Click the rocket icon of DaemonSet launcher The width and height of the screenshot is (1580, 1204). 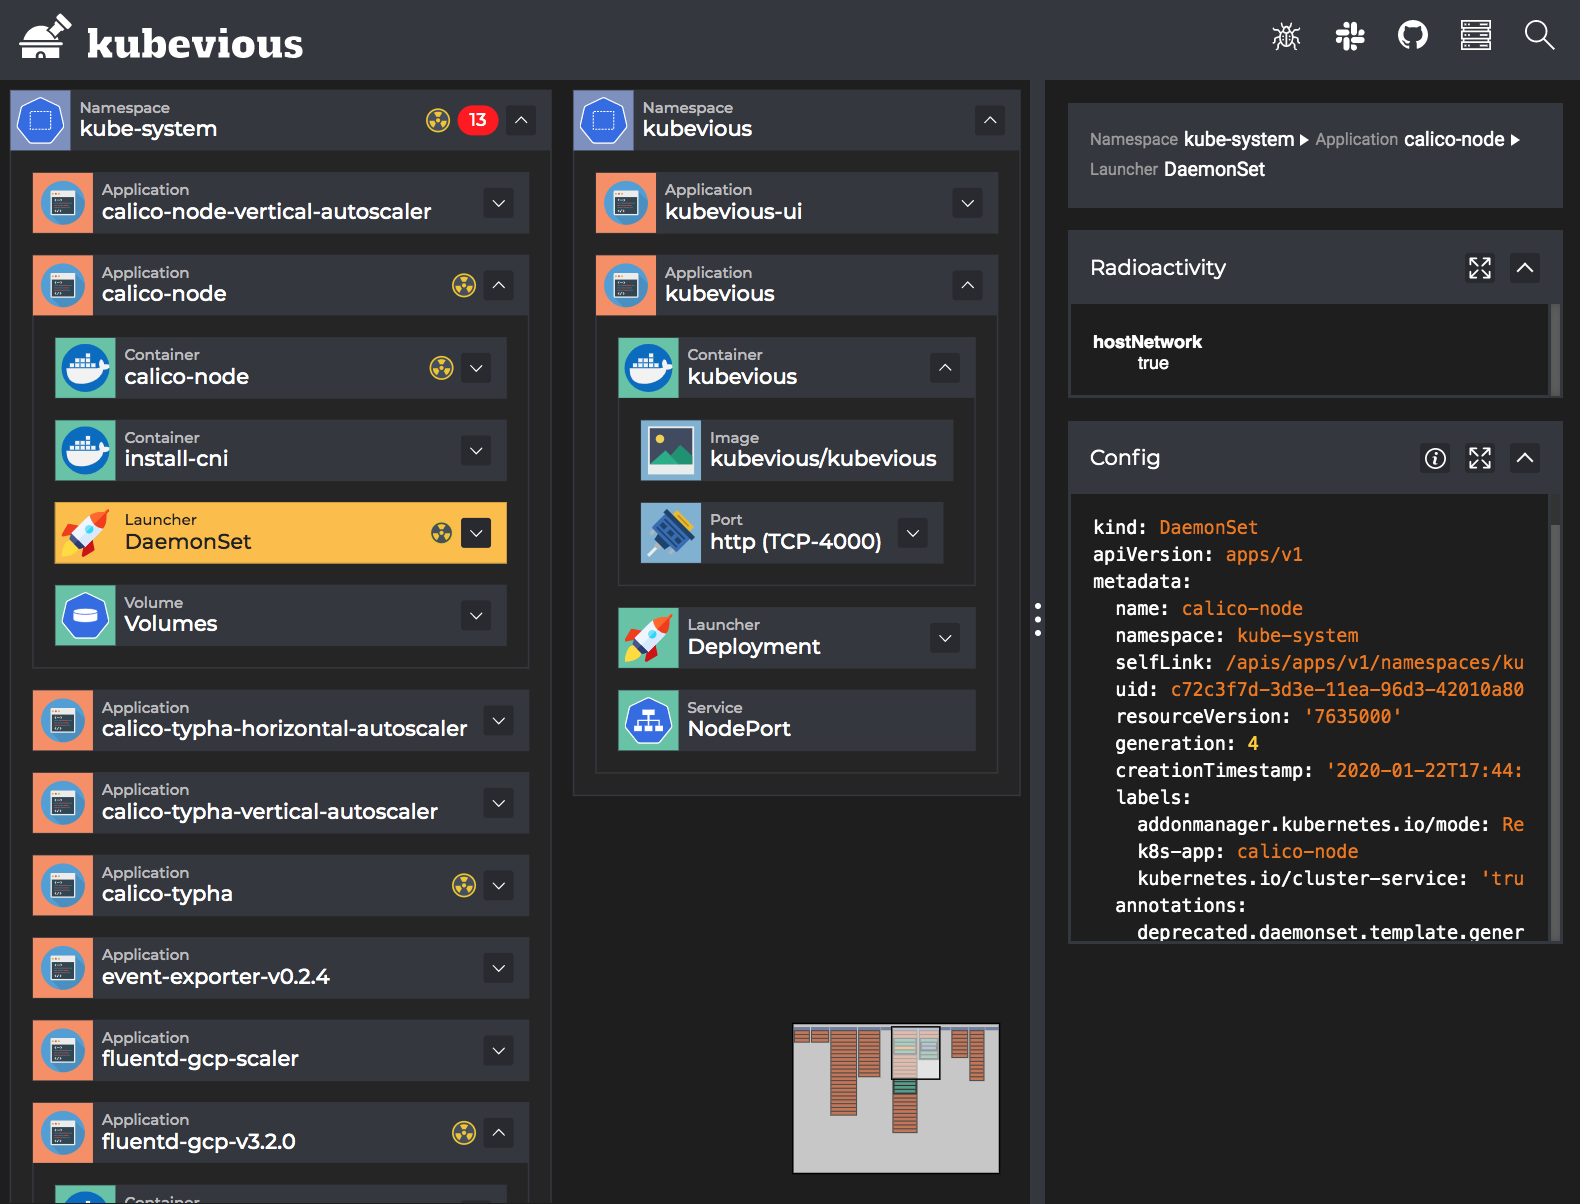[x=86, y=533]
